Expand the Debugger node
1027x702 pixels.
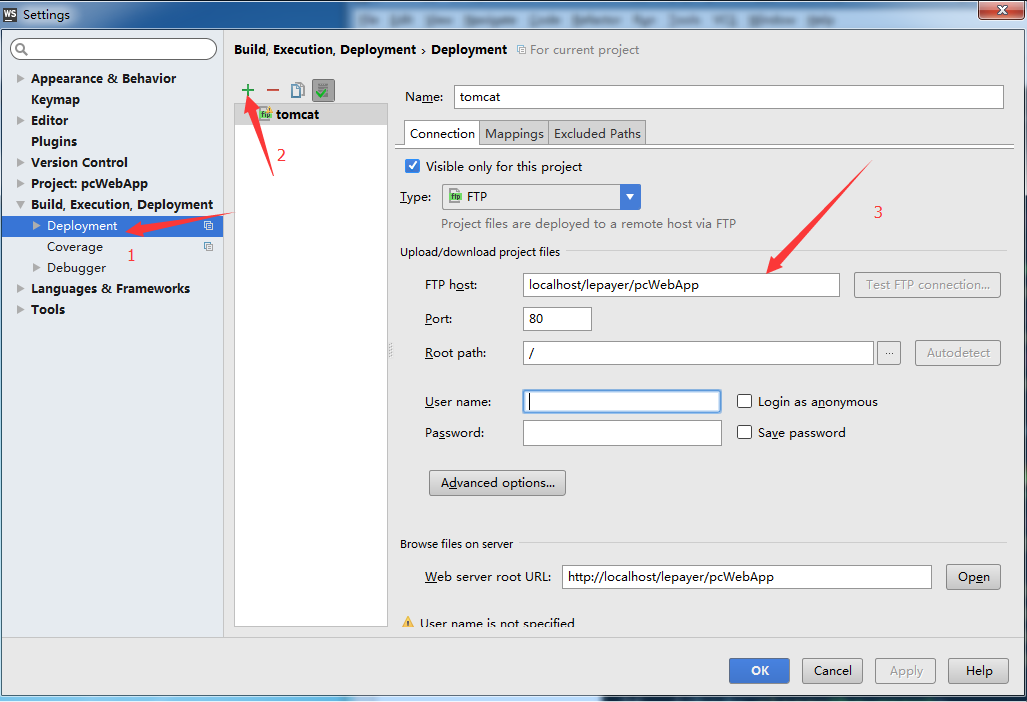point(37,267)
